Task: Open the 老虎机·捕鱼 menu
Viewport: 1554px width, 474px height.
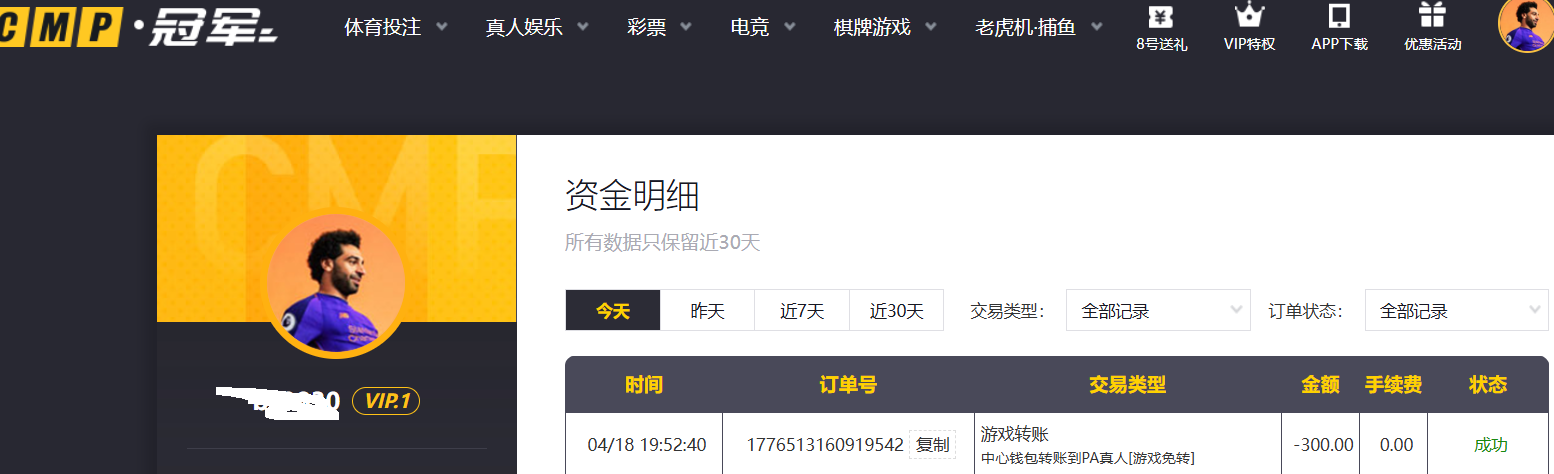Action: pyautogui.click(x=1025, y=28)
